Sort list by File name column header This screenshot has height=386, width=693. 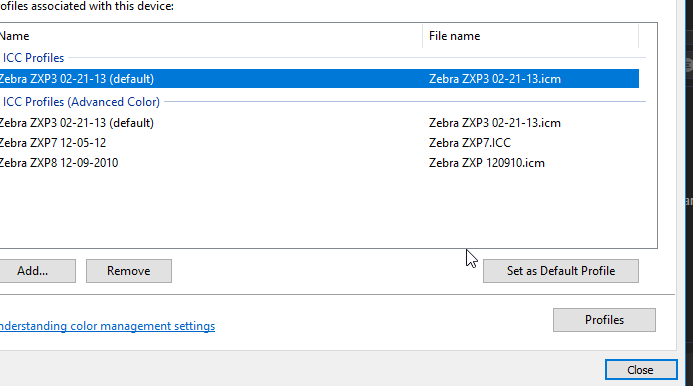[x=530, y=36]
